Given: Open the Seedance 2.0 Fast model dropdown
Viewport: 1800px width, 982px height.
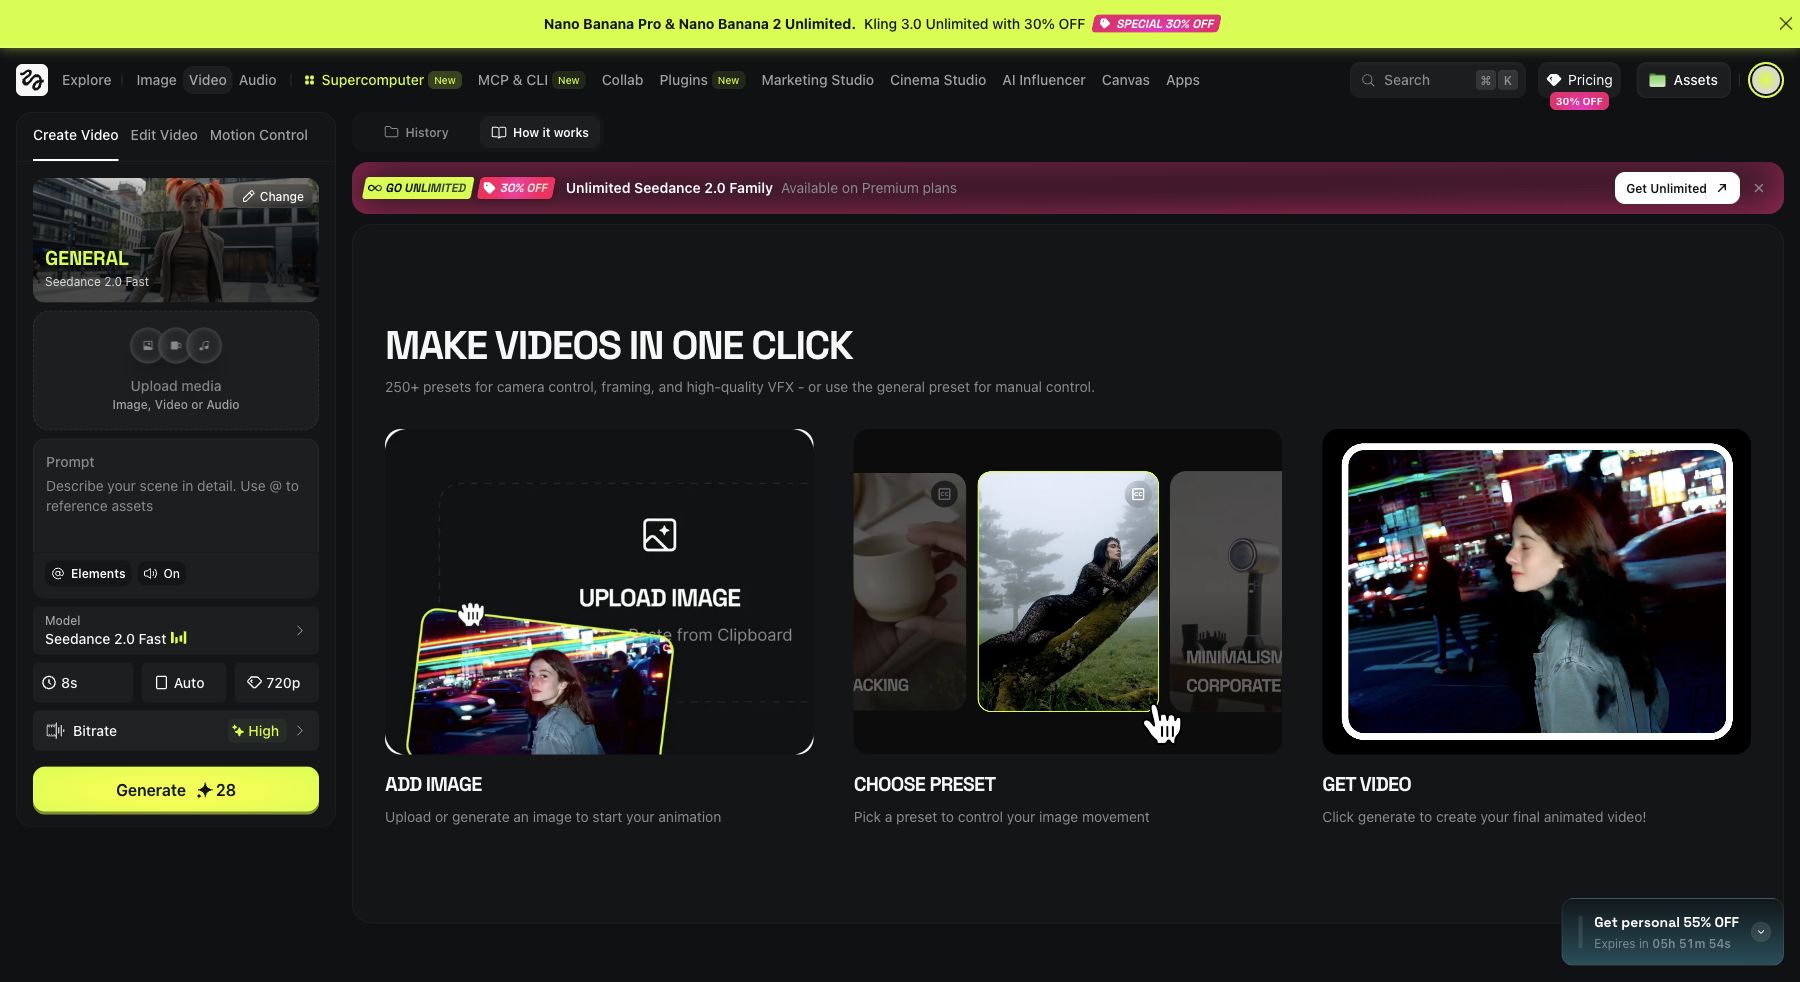Looking at the screenshot, I should click(176, 631).
